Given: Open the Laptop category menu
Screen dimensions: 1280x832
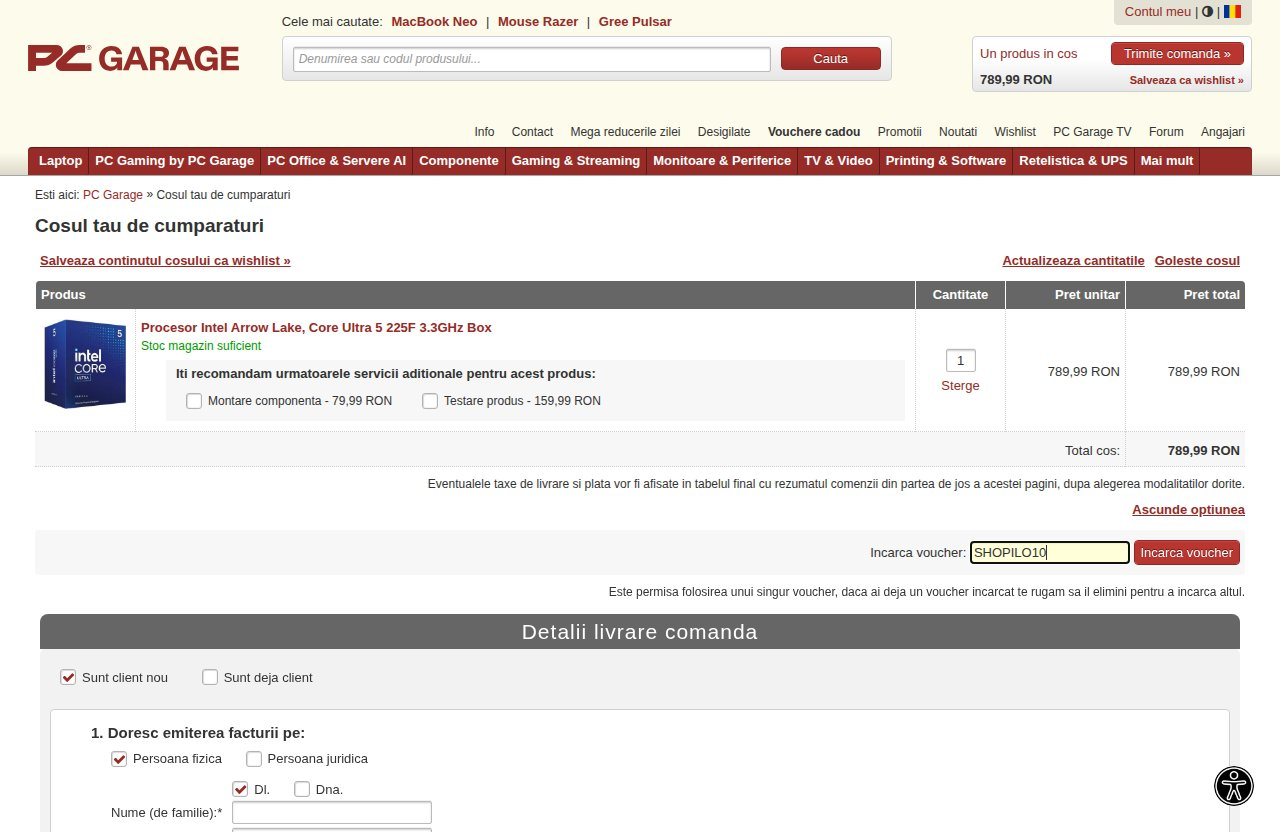Looking at the screenshot, I should click(60, 161).
